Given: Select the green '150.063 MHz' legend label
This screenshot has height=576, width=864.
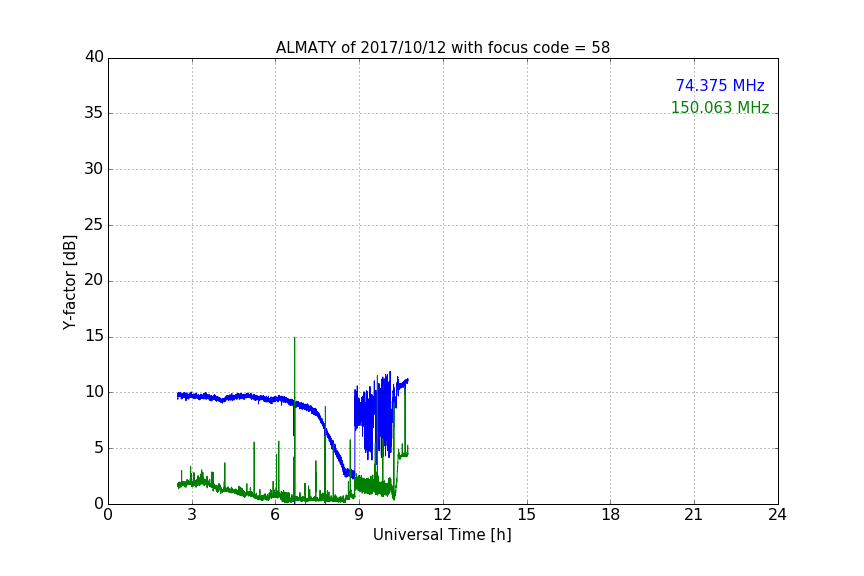Looking at the screenshot, I should tap(720, 107).
